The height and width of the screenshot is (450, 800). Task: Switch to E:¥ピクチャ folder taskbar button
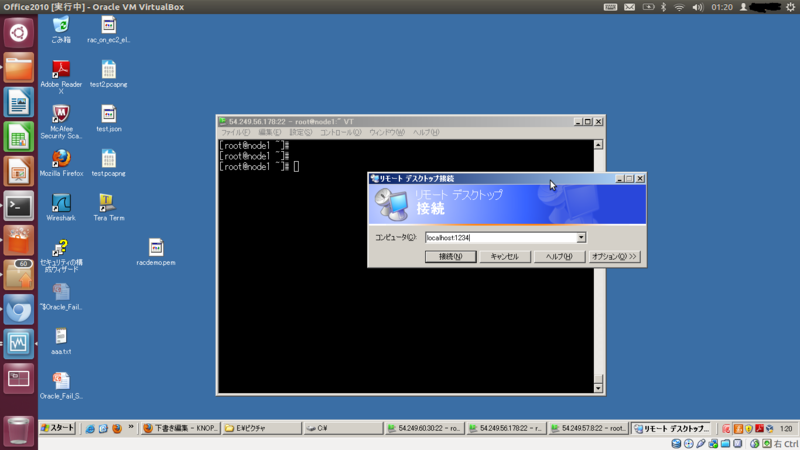[x=262, y=429]
